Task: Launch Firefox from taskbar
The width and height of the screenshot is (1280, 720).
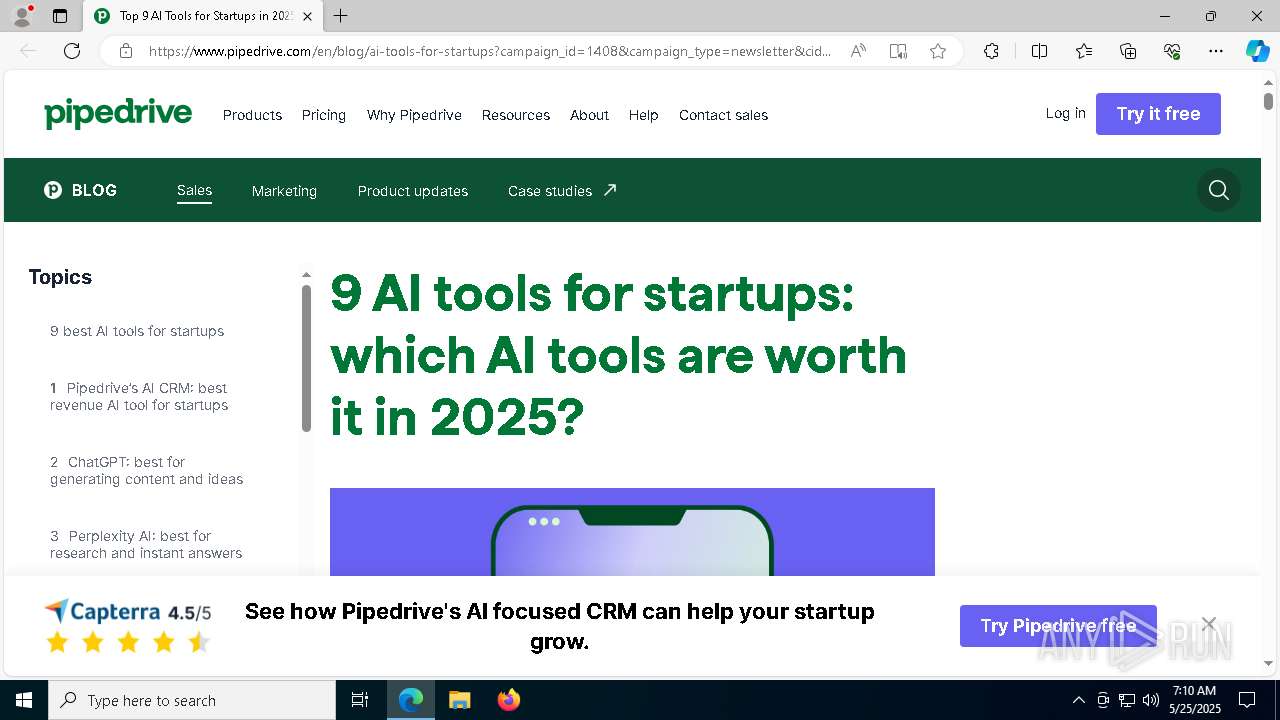Action: (x=508, y=700)
